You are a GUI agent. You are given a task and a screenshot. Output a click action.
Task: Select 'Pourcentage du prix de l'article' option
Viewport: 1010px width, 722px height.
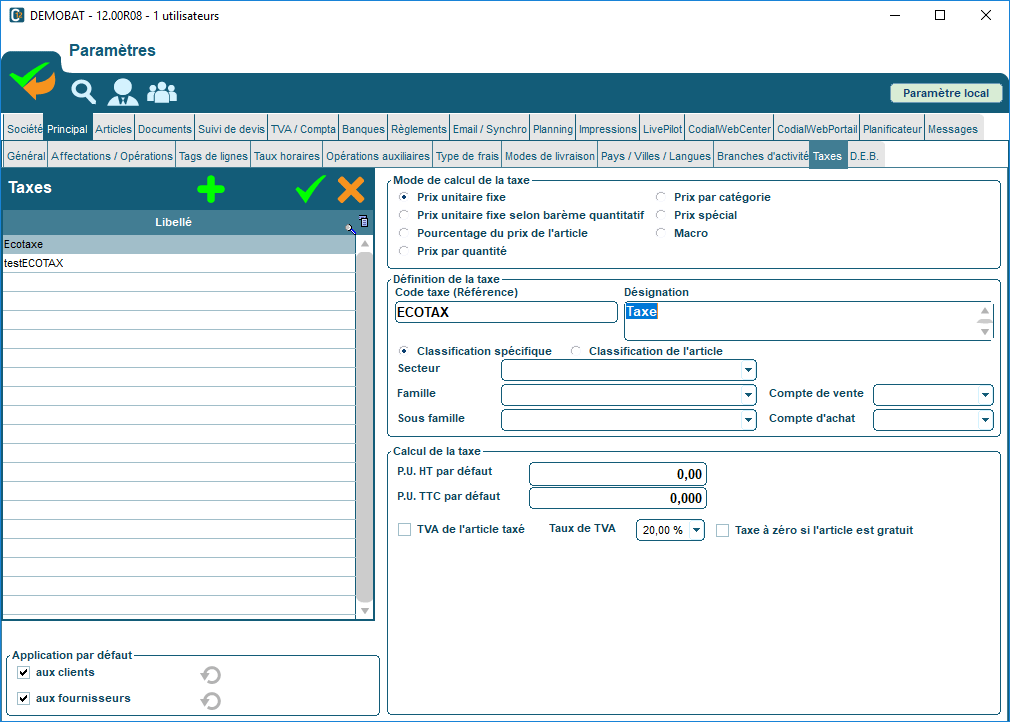pyautogui.click(x=404, y=233)
